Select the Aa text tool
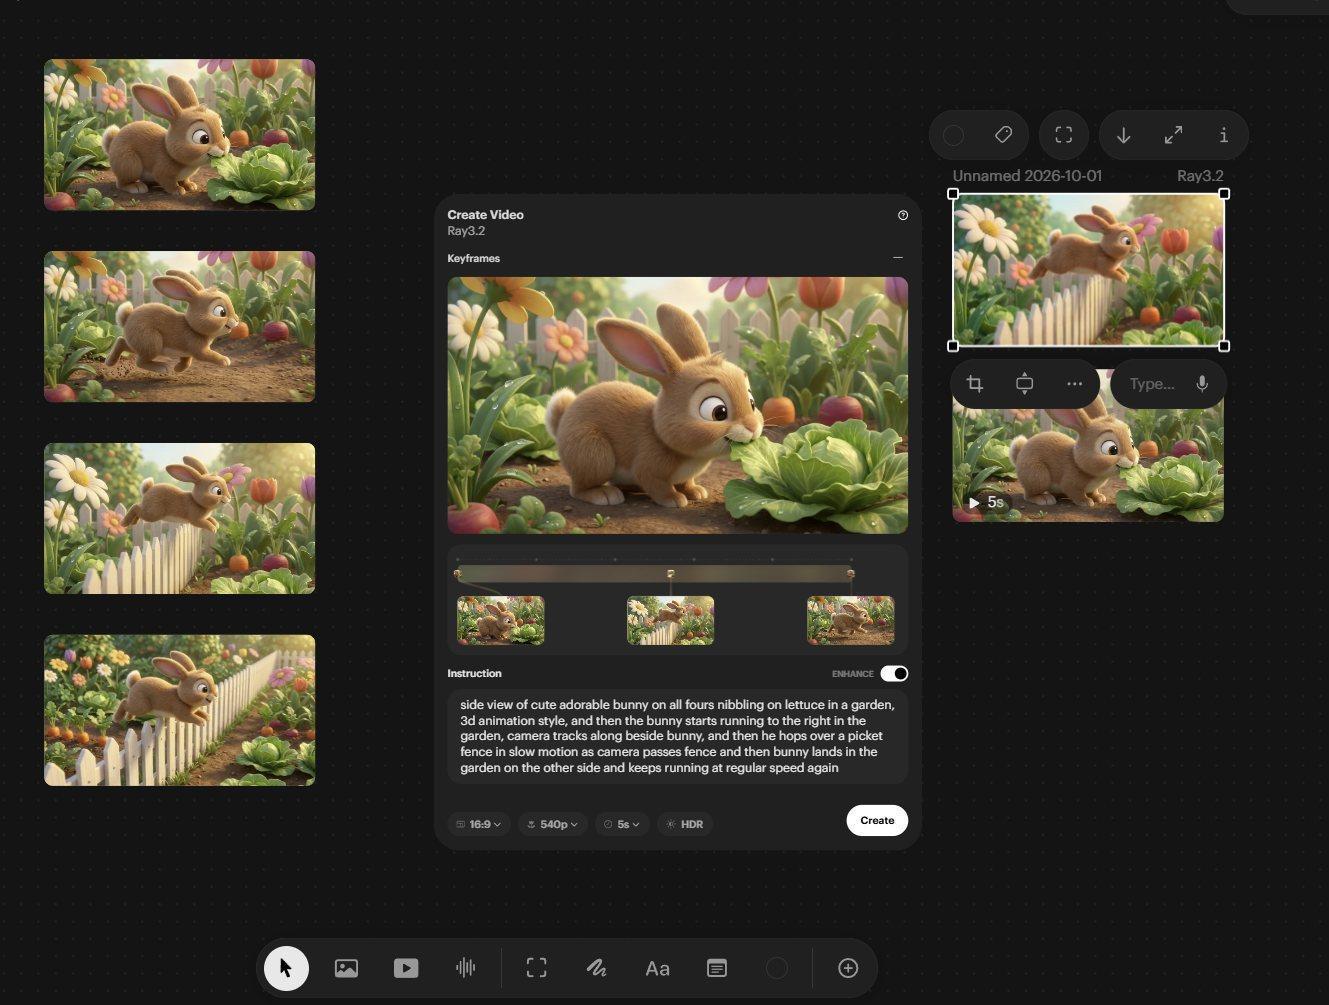 coord(657,968)
